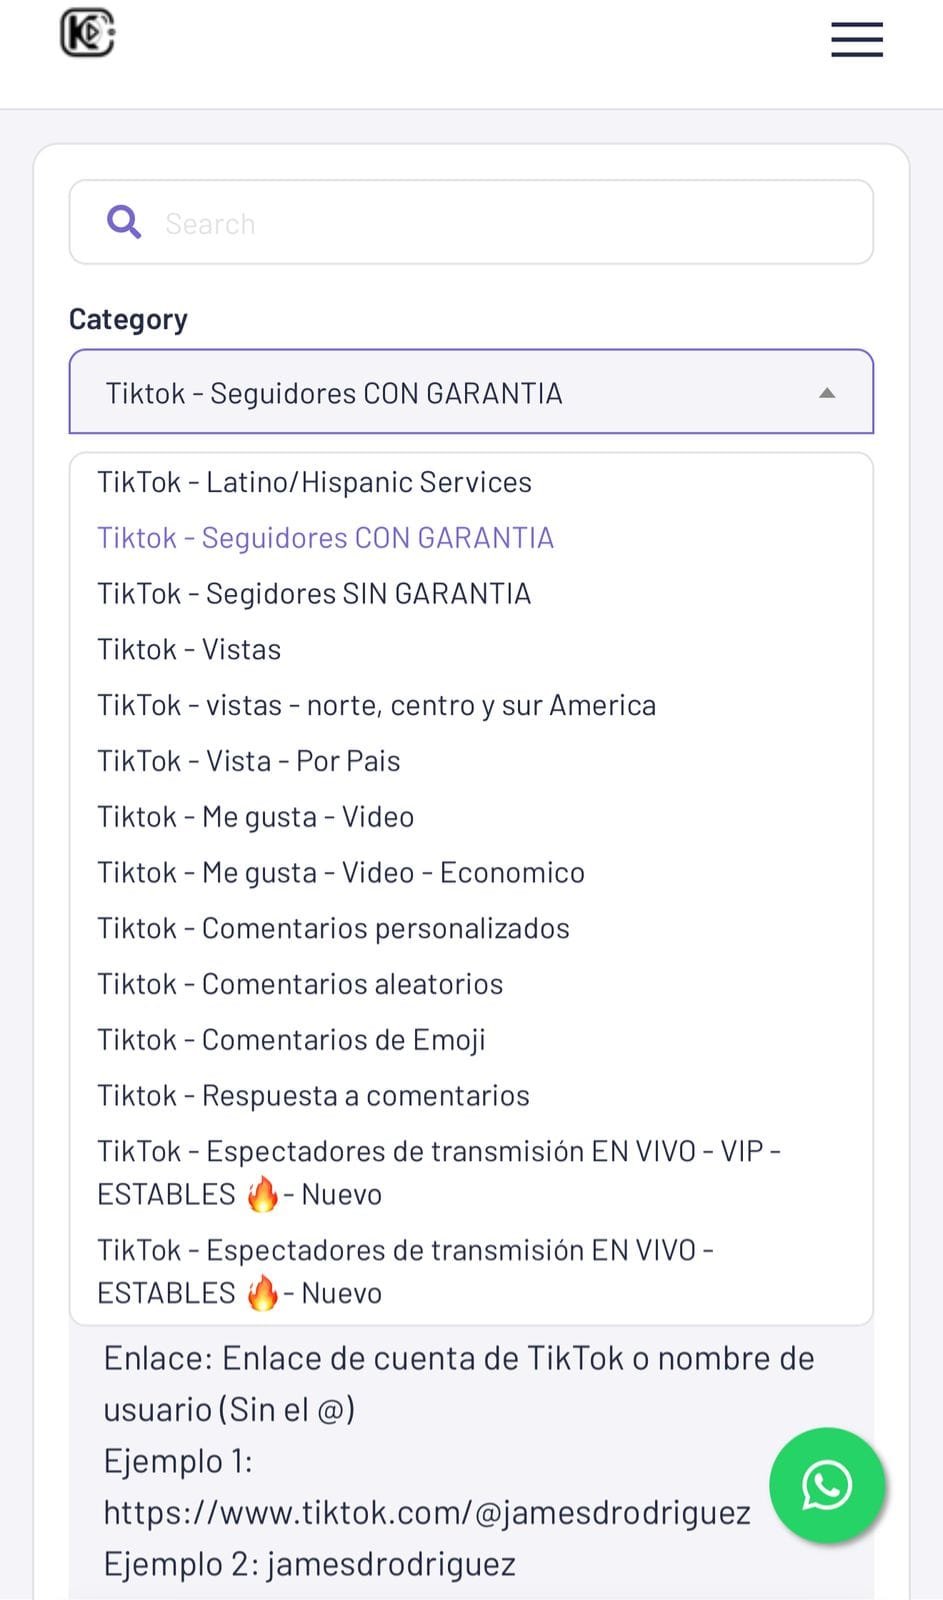Pick the Tiktok - Vistas category
This screenshot has width=943, height=1600.
point(189,650)
